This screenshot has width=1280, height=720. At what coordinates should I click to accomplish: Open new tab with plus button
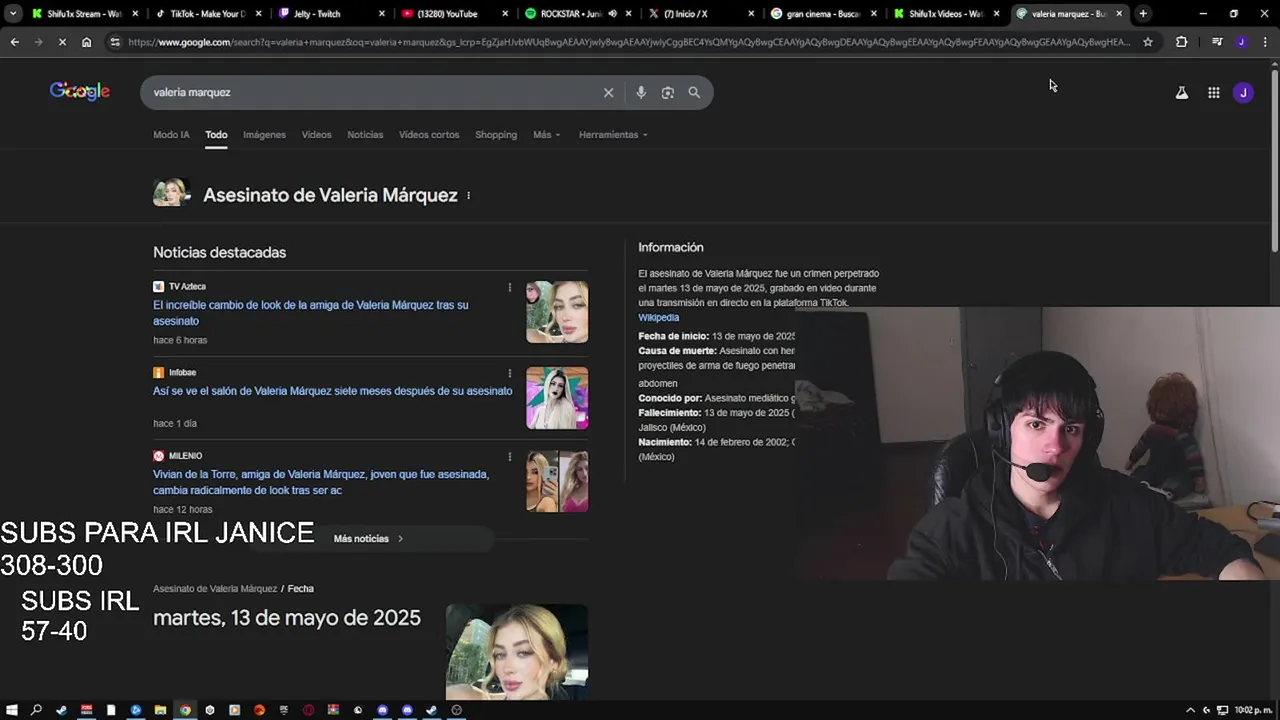point(1143,14)
